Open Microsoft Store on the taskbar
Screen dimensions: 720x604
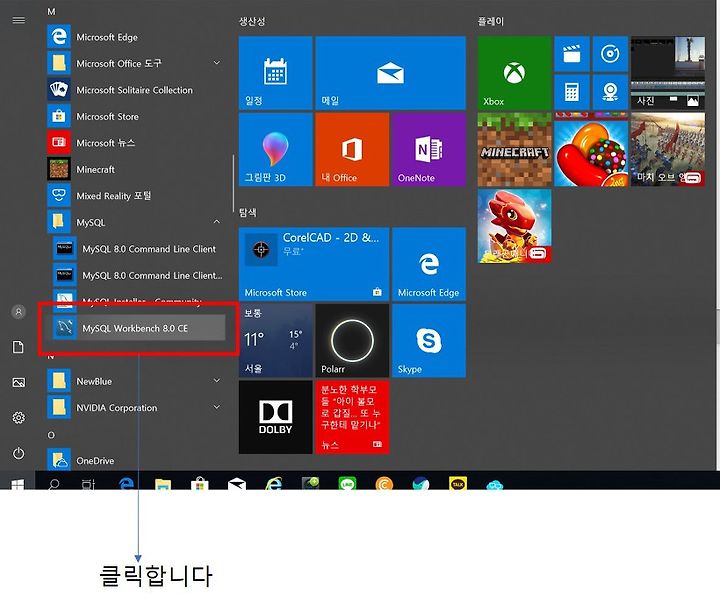200,484
